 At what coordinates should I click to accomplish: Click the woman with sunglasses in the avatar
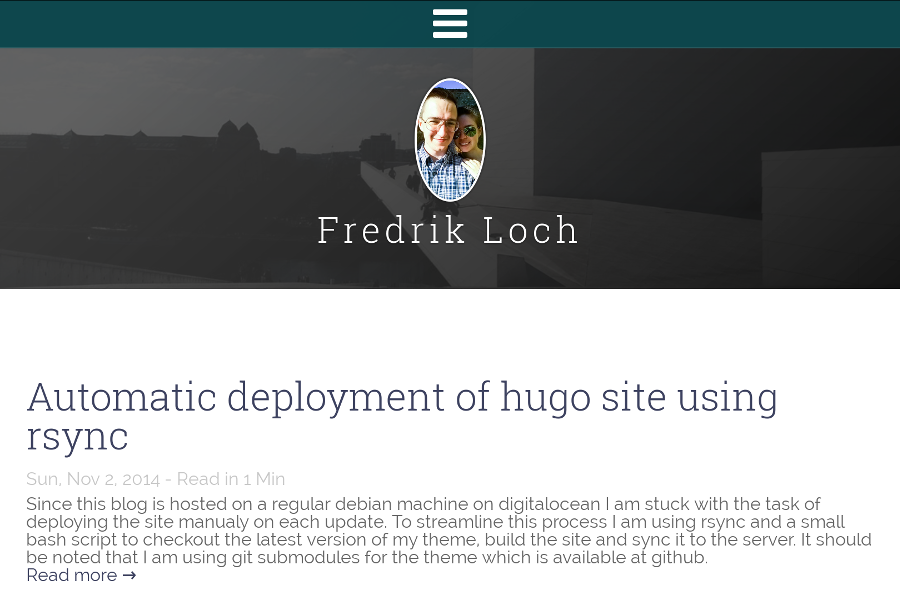468,135
